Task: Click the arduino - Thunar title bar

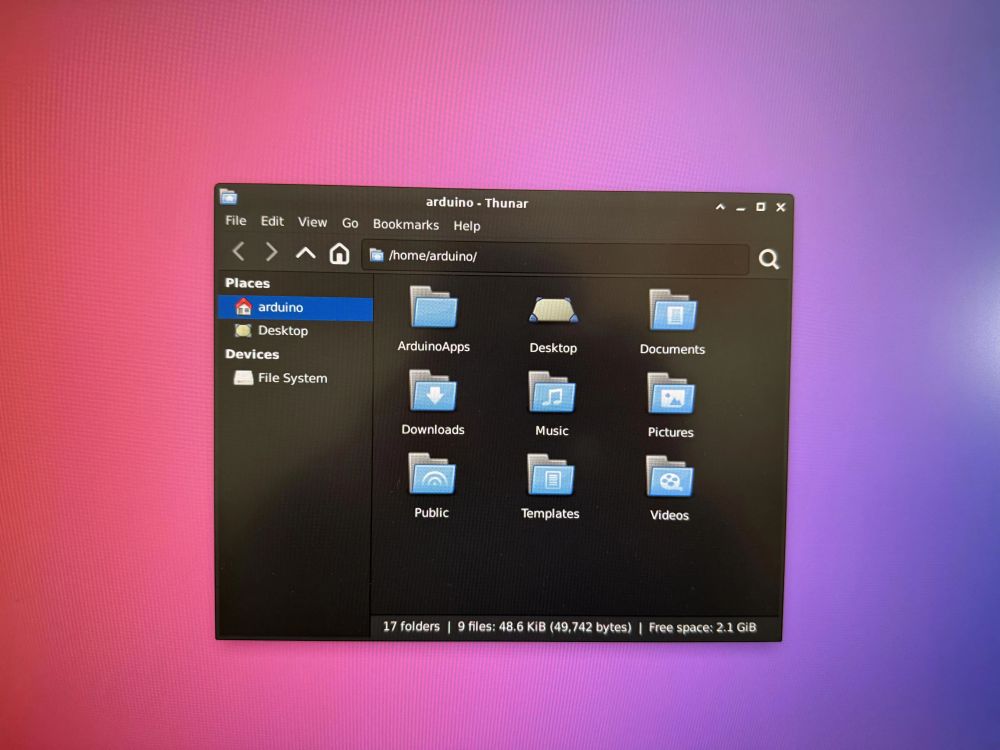Action: coord(476,203)
